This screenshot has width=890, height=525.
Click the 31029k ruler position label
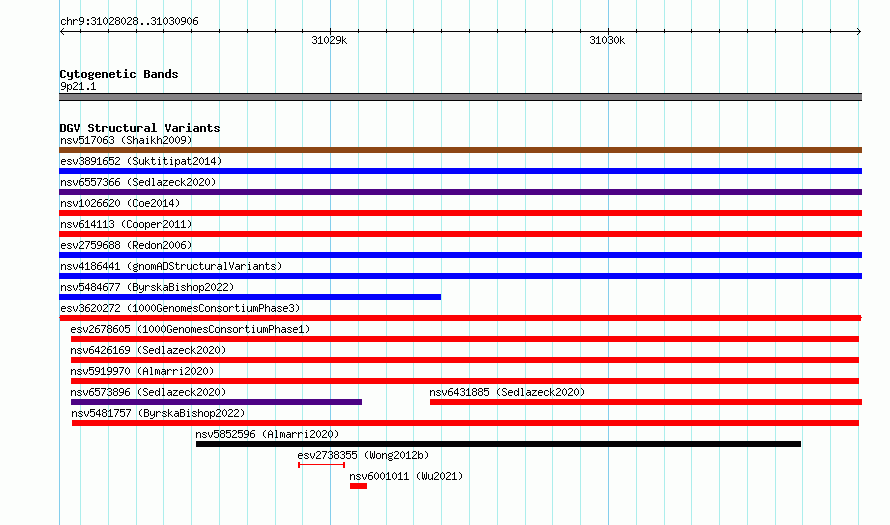329,40
